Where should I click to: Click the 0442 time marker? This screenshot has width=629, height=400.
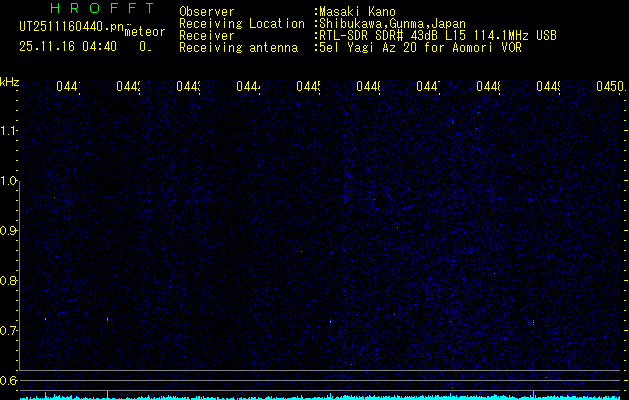(x=128, y=86)
